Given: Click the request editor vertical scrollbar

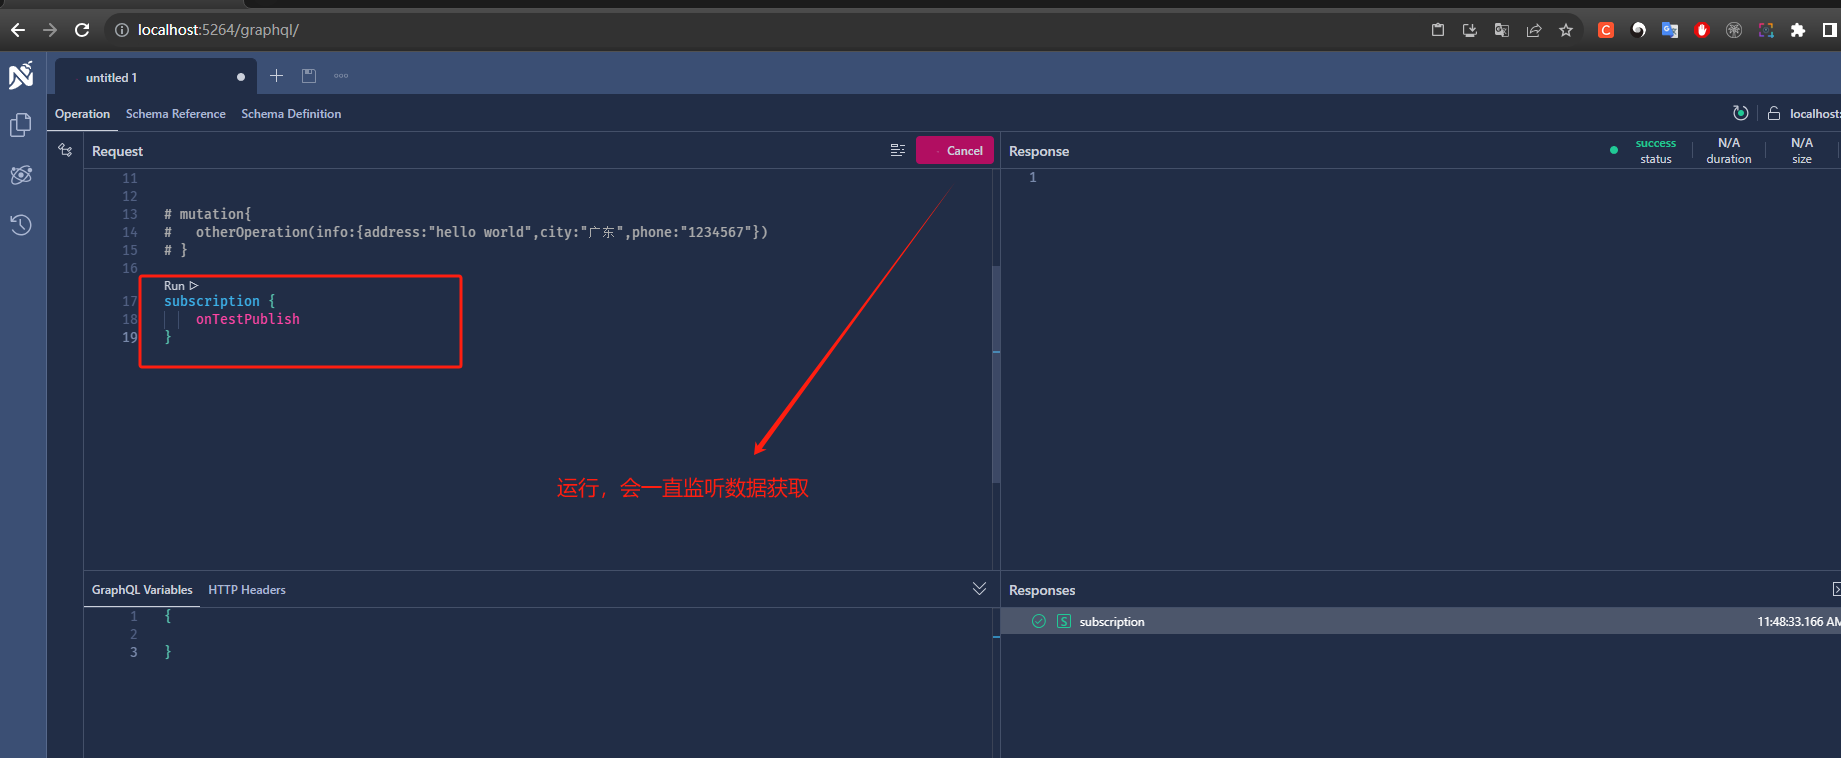Looking at the screenshot, I should click(x=996, y=375).
